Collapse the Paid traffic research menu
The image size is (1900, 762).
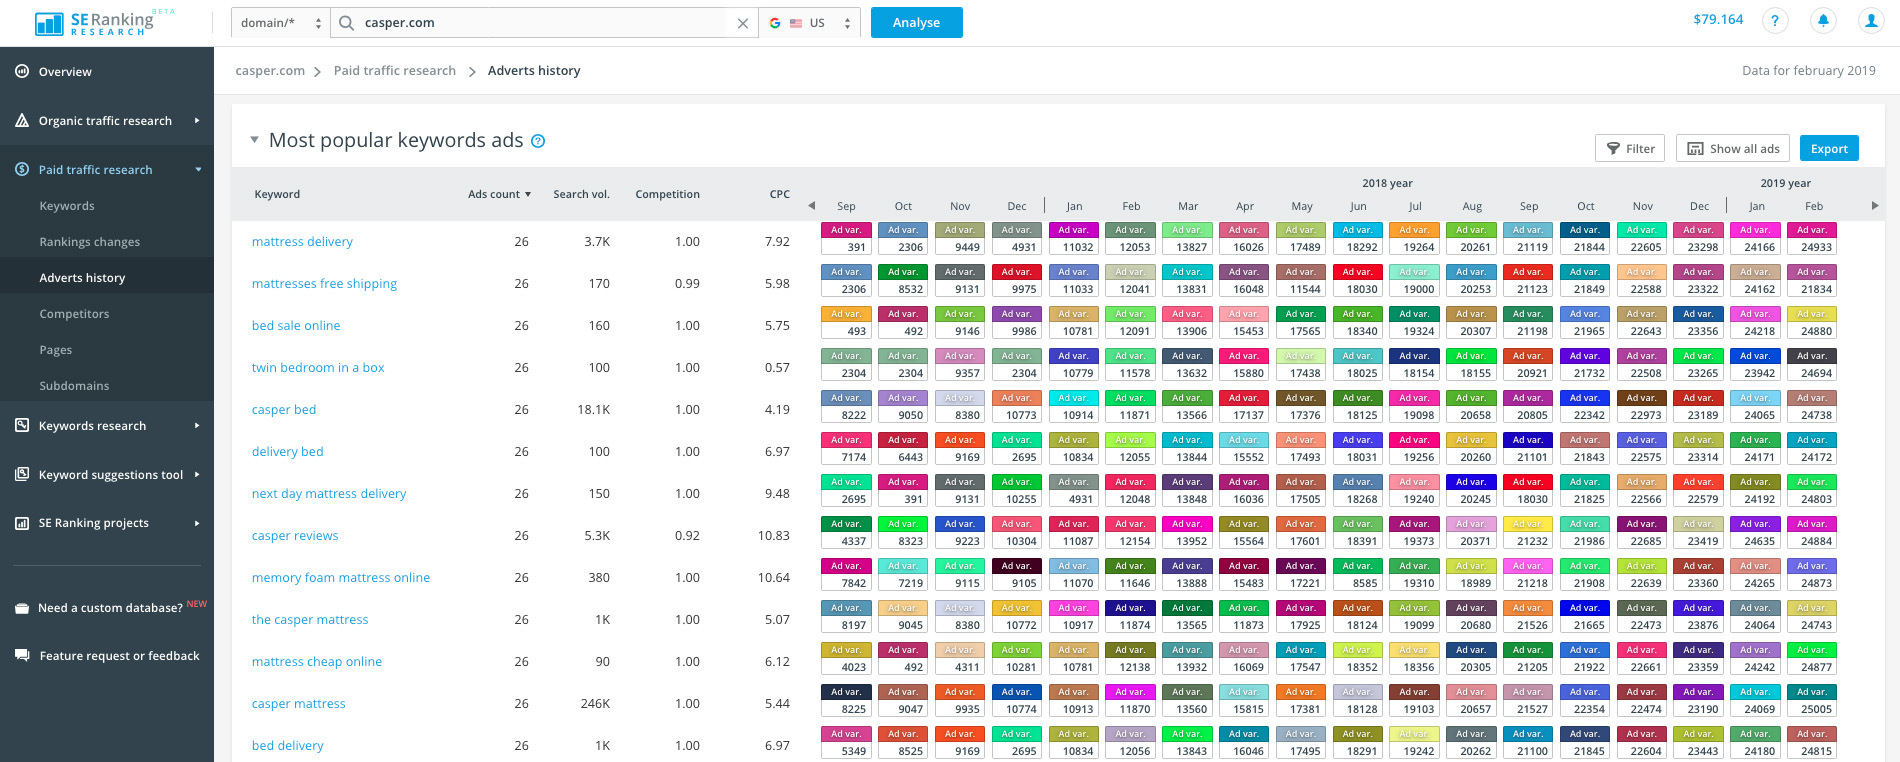(x=198, y=170)
